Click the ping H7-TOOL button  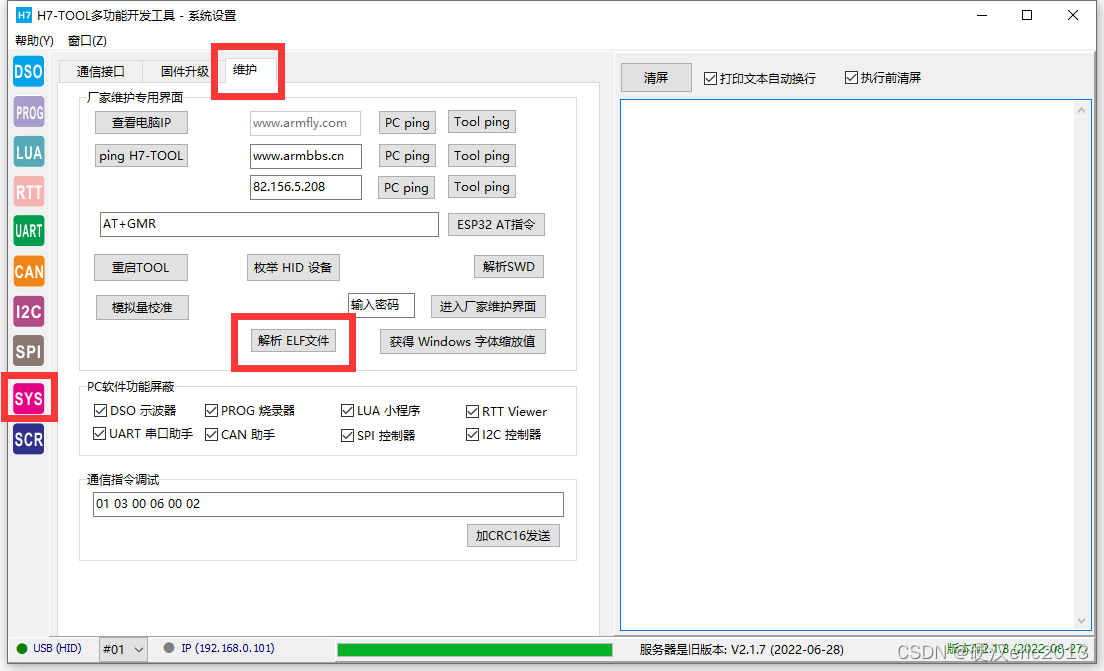pos(142,156)
